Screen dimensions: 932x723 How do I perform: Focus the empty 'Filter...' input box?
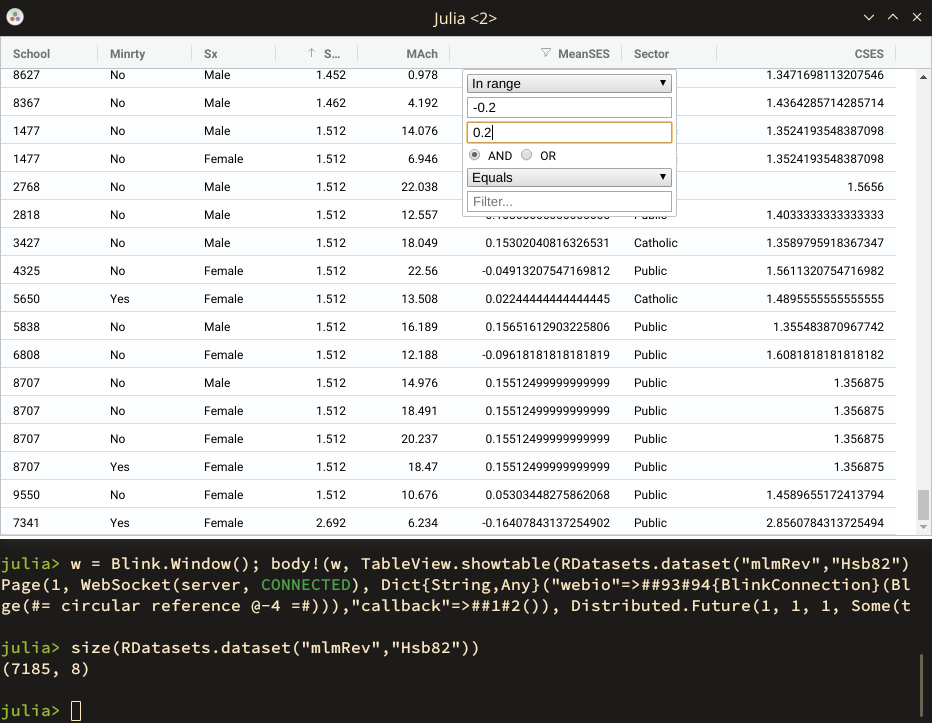tap(569, 202)
